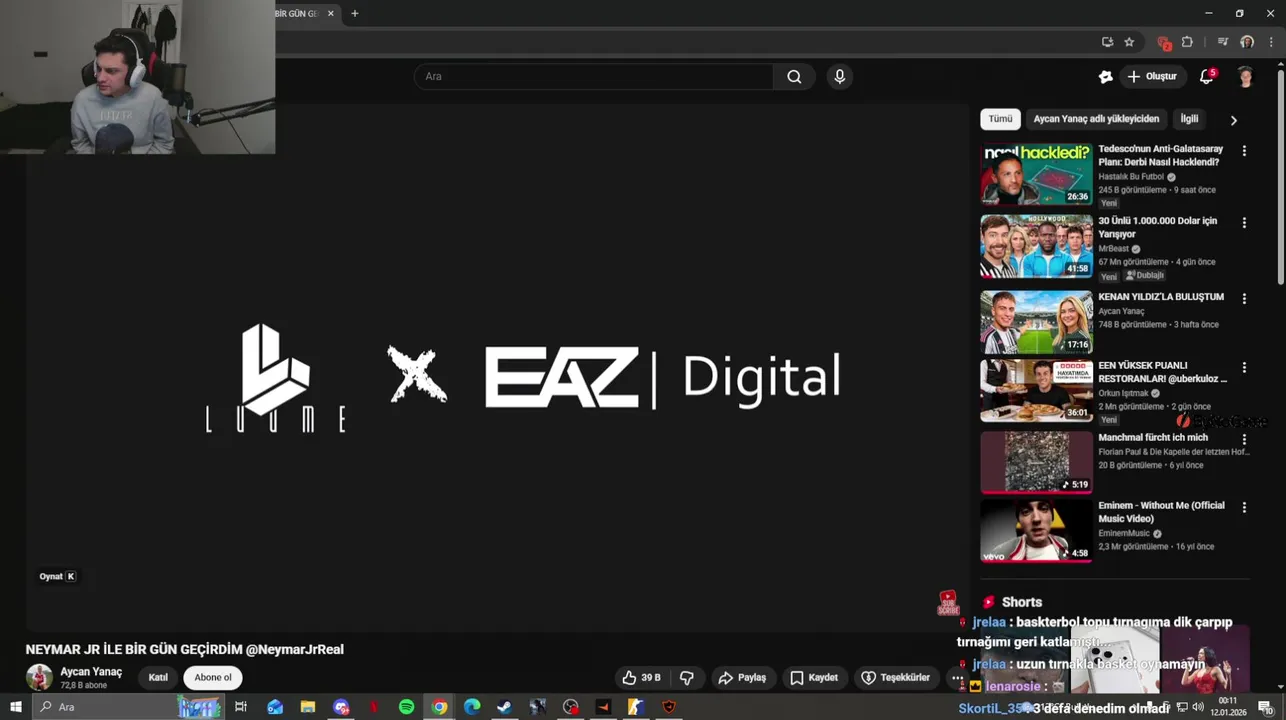Start voice search with the microphone icon

[839, 77]
